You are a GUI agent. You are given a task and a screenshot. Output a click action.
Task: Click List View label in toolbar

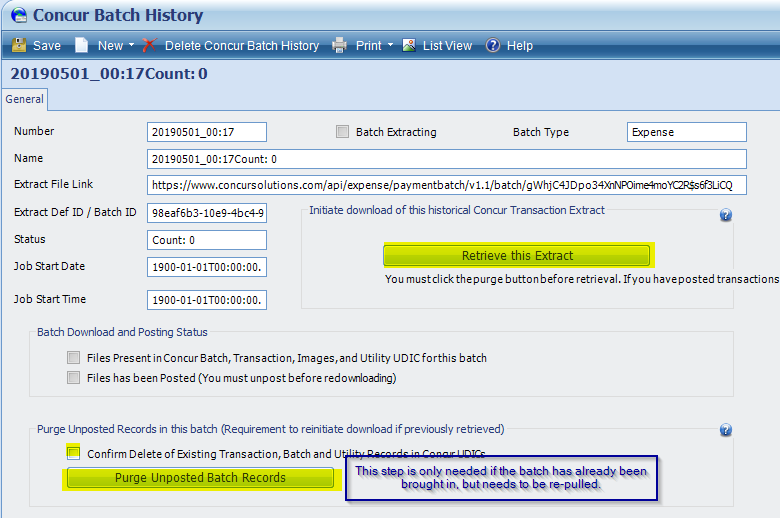click(447, 46)
